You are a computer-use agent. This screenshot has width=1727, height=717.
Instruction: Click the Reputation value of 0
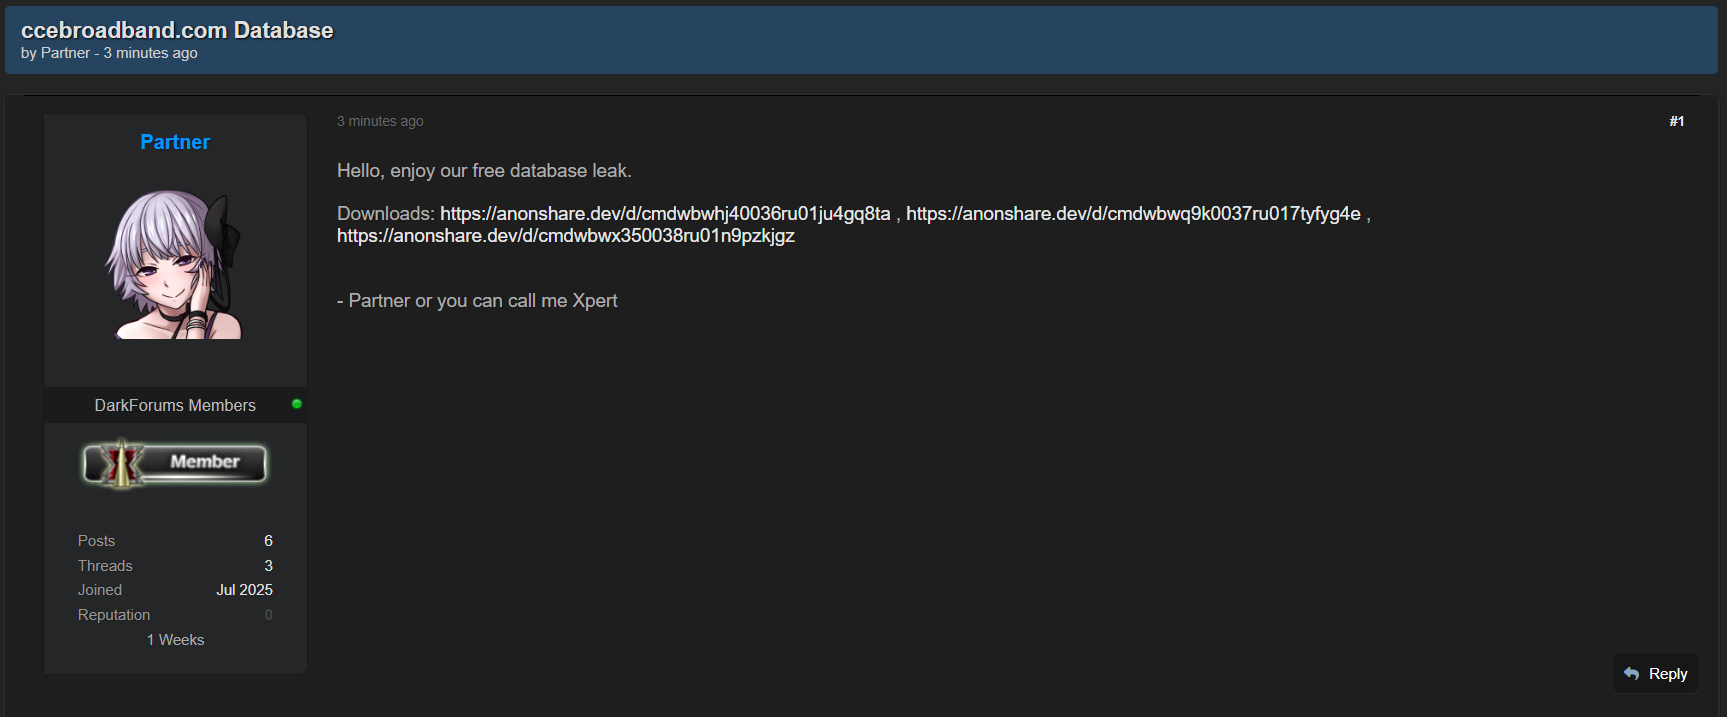(268, 615)
